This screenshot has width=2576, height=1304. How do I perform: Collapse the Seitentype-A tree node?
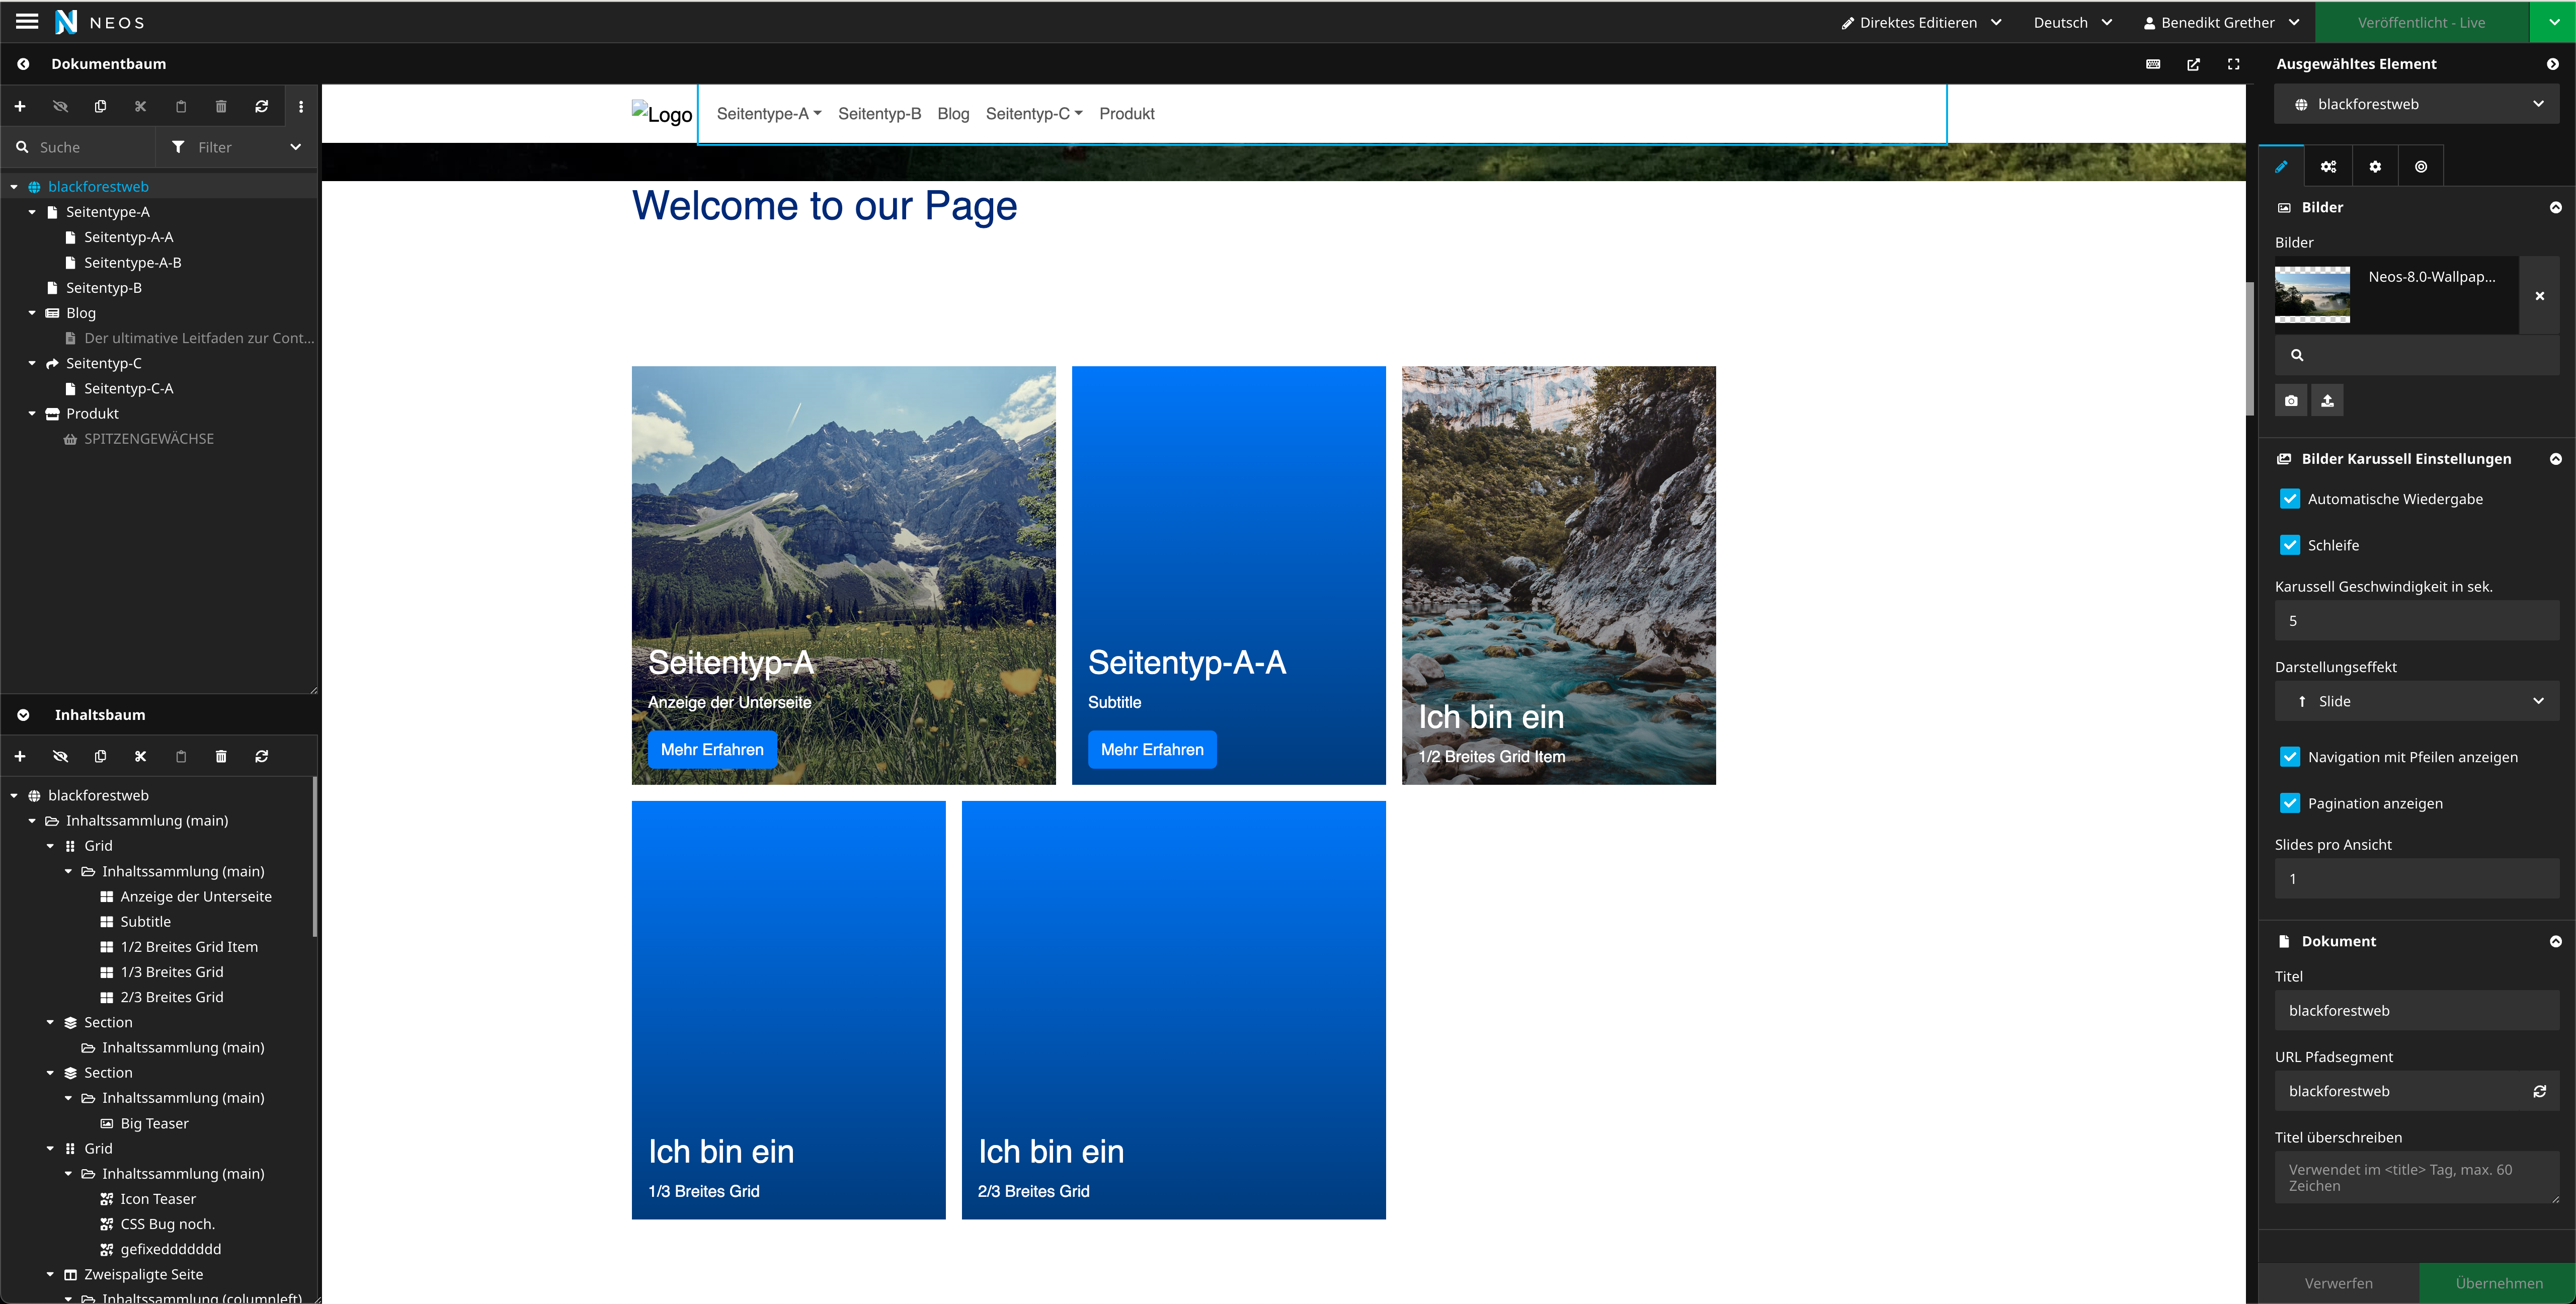click(x=32, y=212)
